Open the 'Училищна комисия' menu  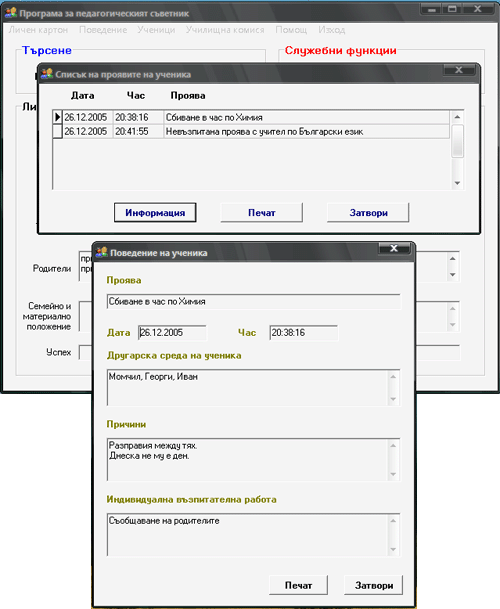225,30
